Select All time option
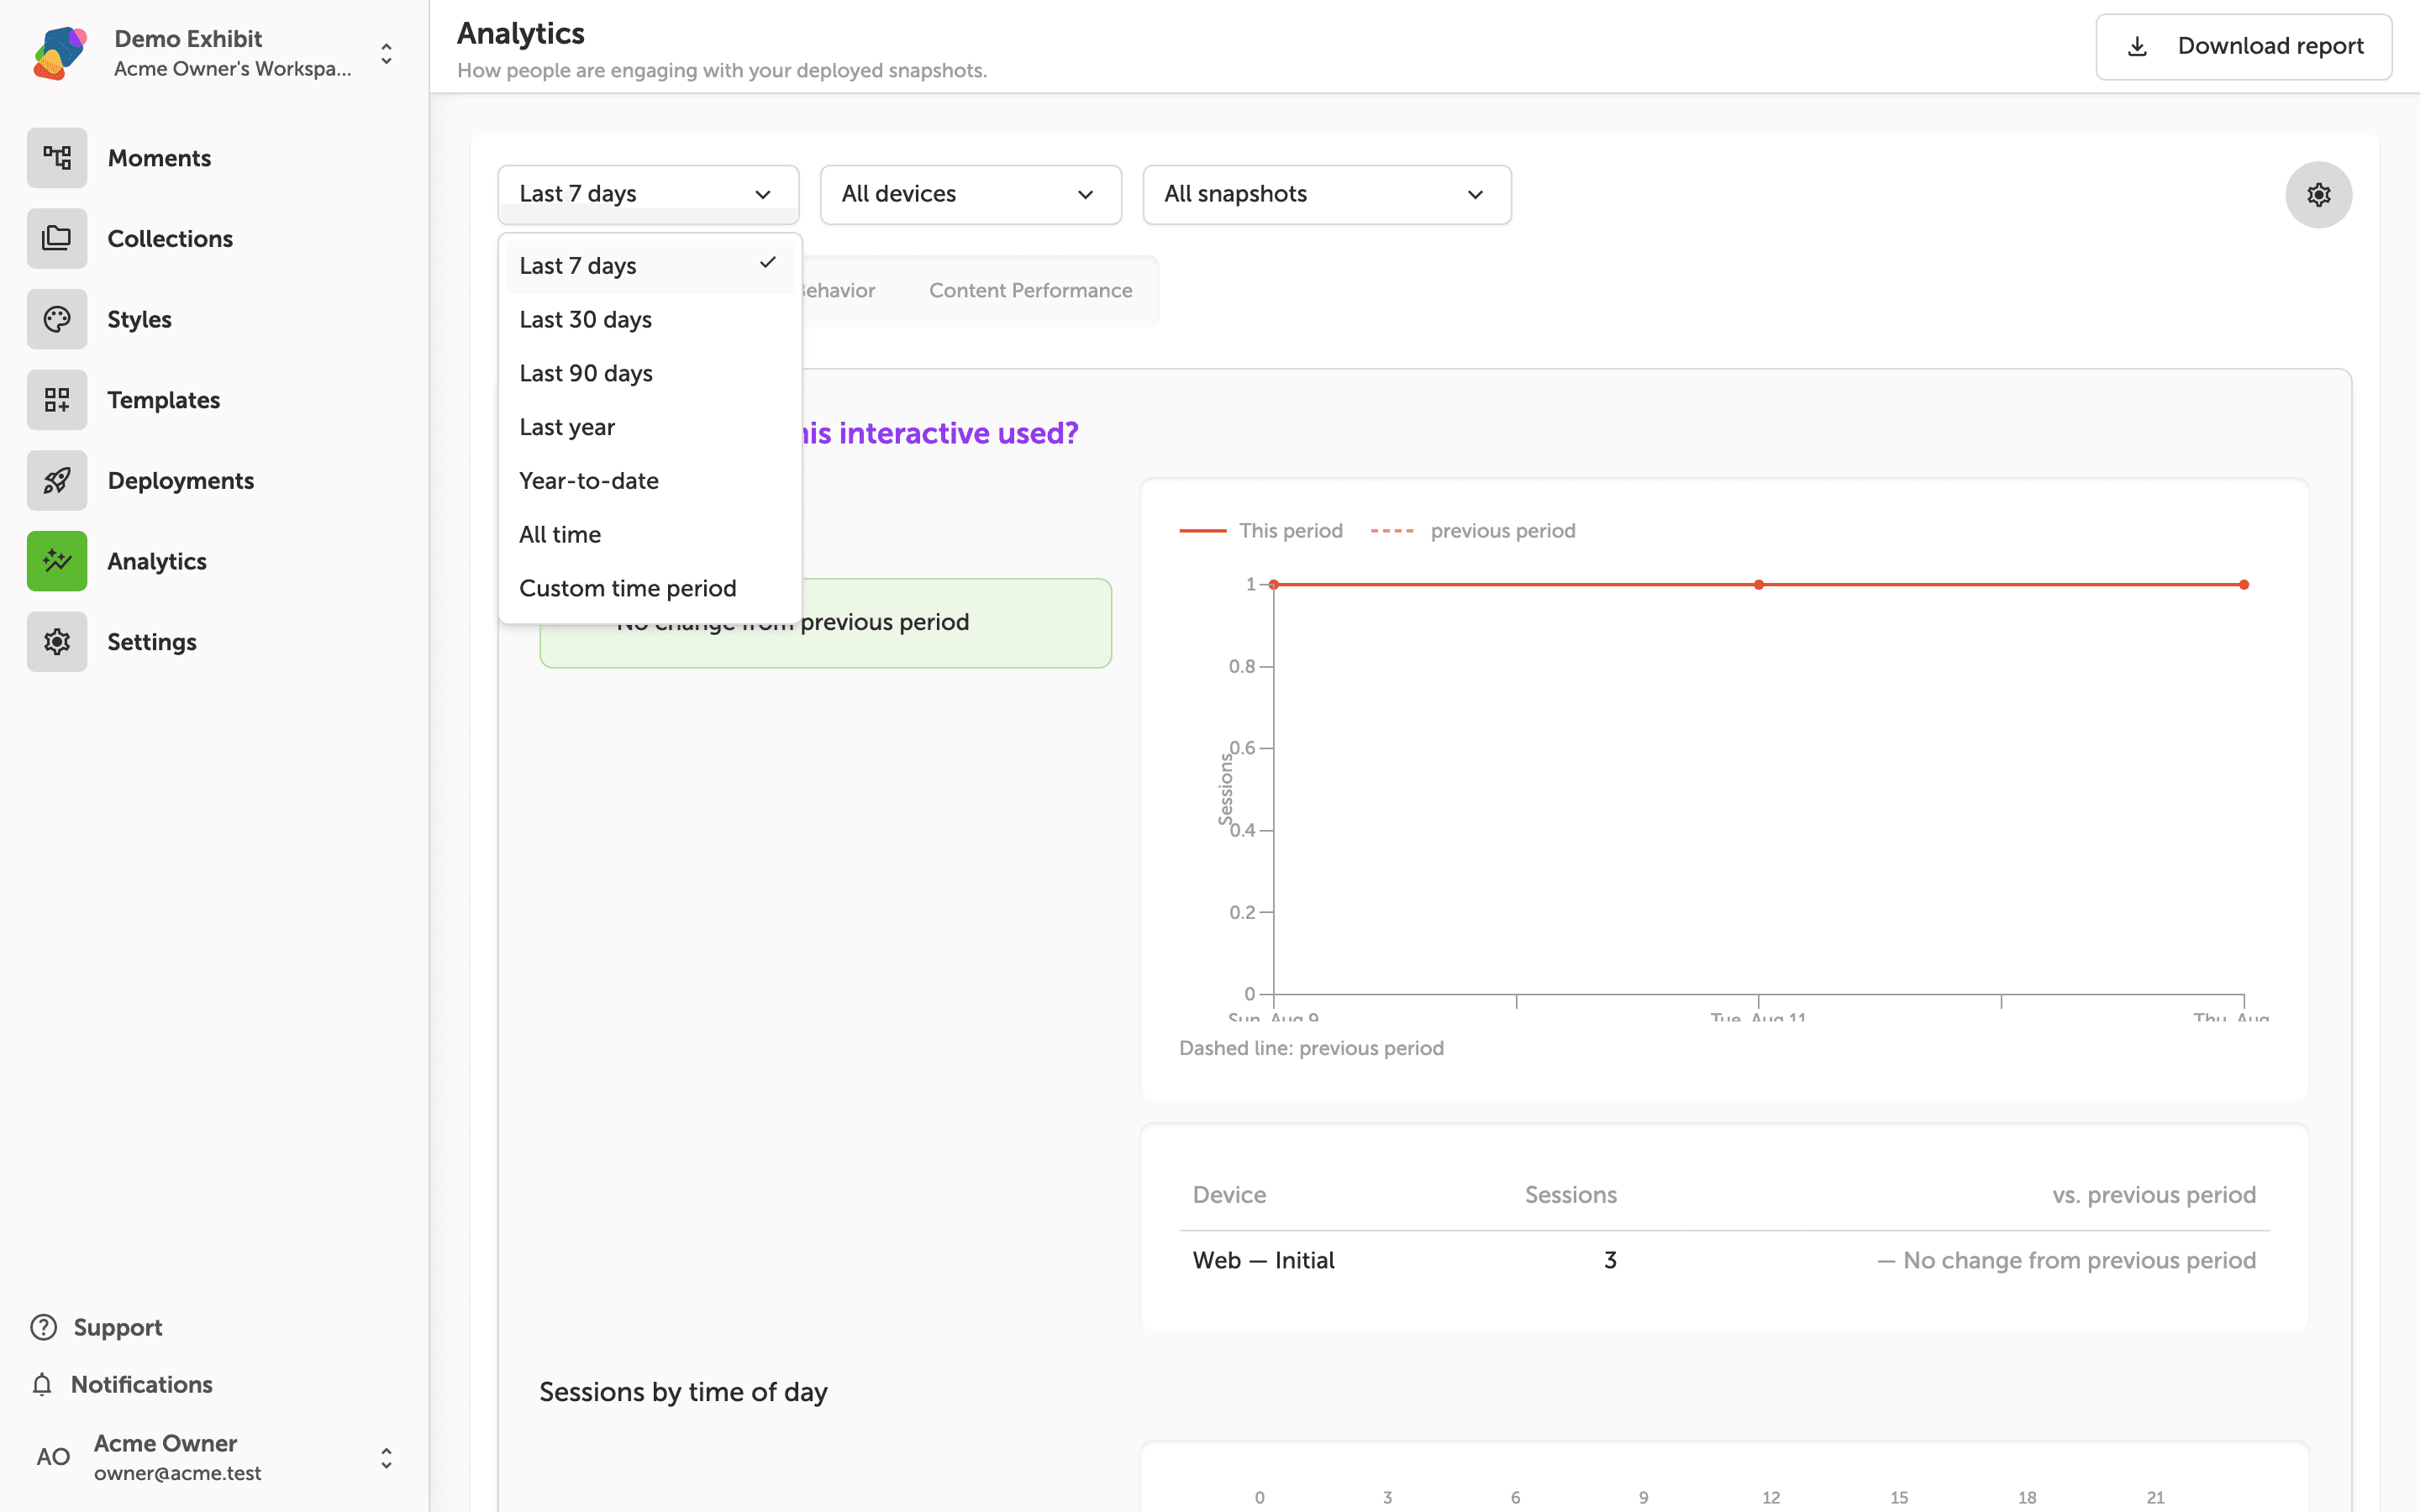The width and height of the screenshot is (2420, 1512). (649, 535)
